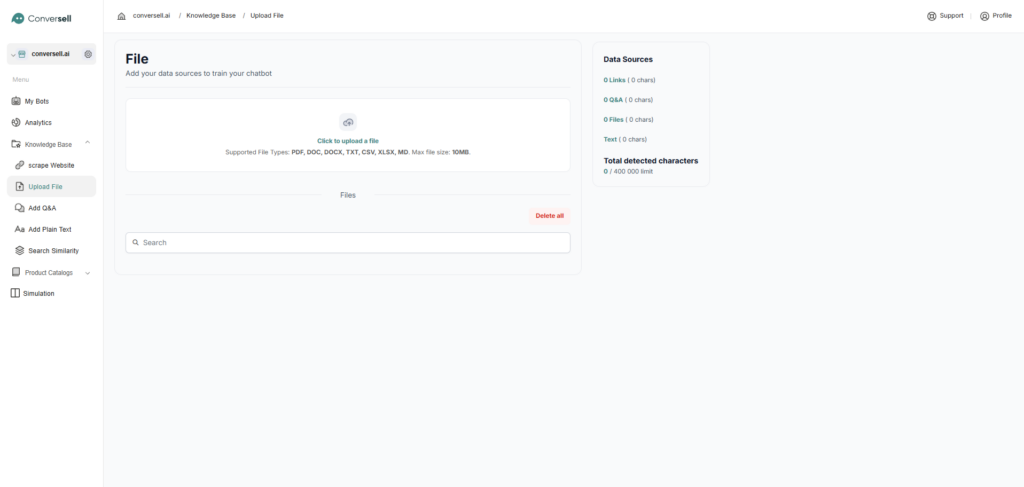This screenshot has height=487, width=1024.
Task: Click the My Bots sidebar icon
Action: (16, 101)
